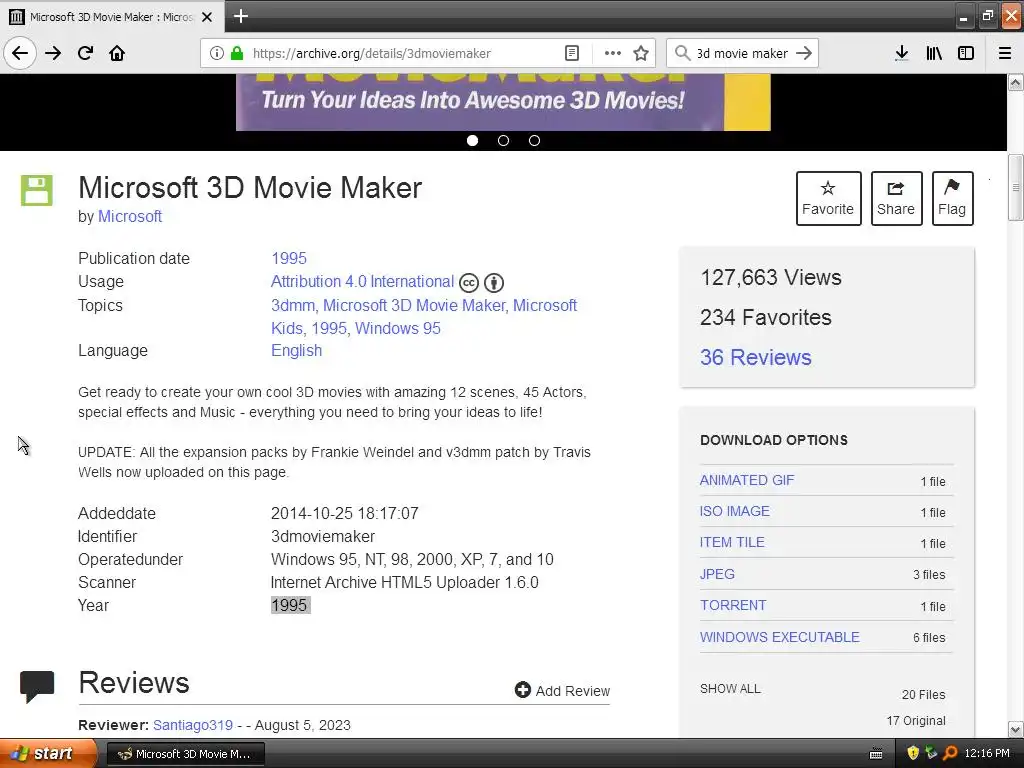The height and width of the screenshot is (768, 1024).
Task: Toggle reader view icon in address bar
Action: tap(571, 53)
